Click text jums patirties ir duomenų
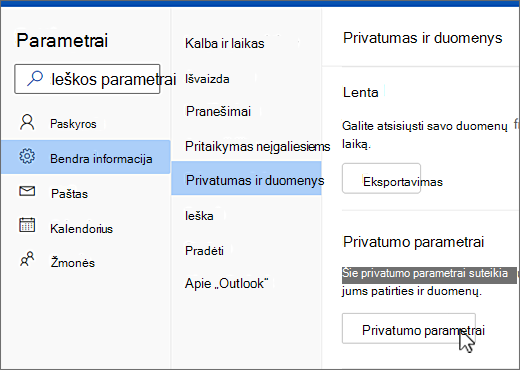This screenshot has height=370, width=520. click(412, 291)
